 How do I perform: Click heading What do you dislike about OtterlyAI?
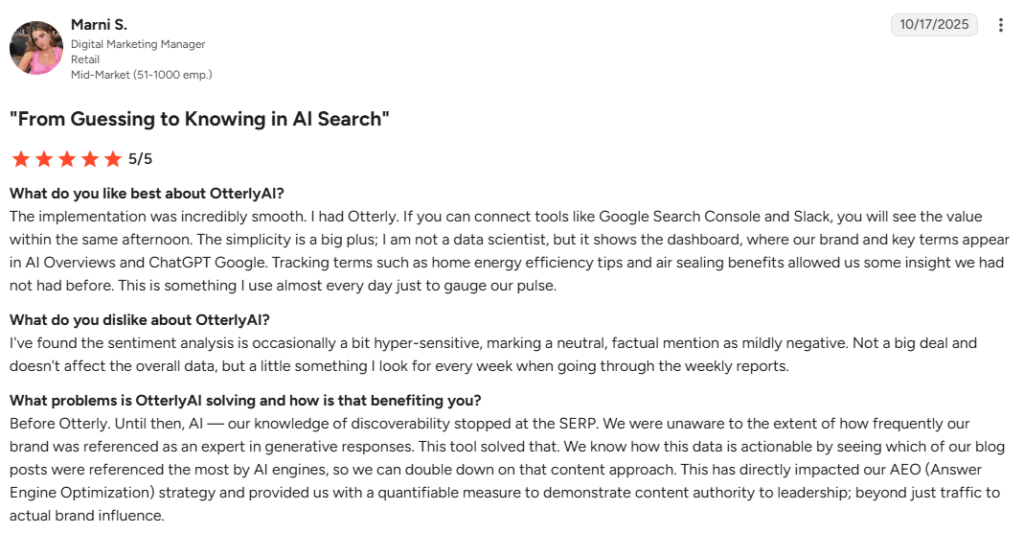click(x=139, y=320)
